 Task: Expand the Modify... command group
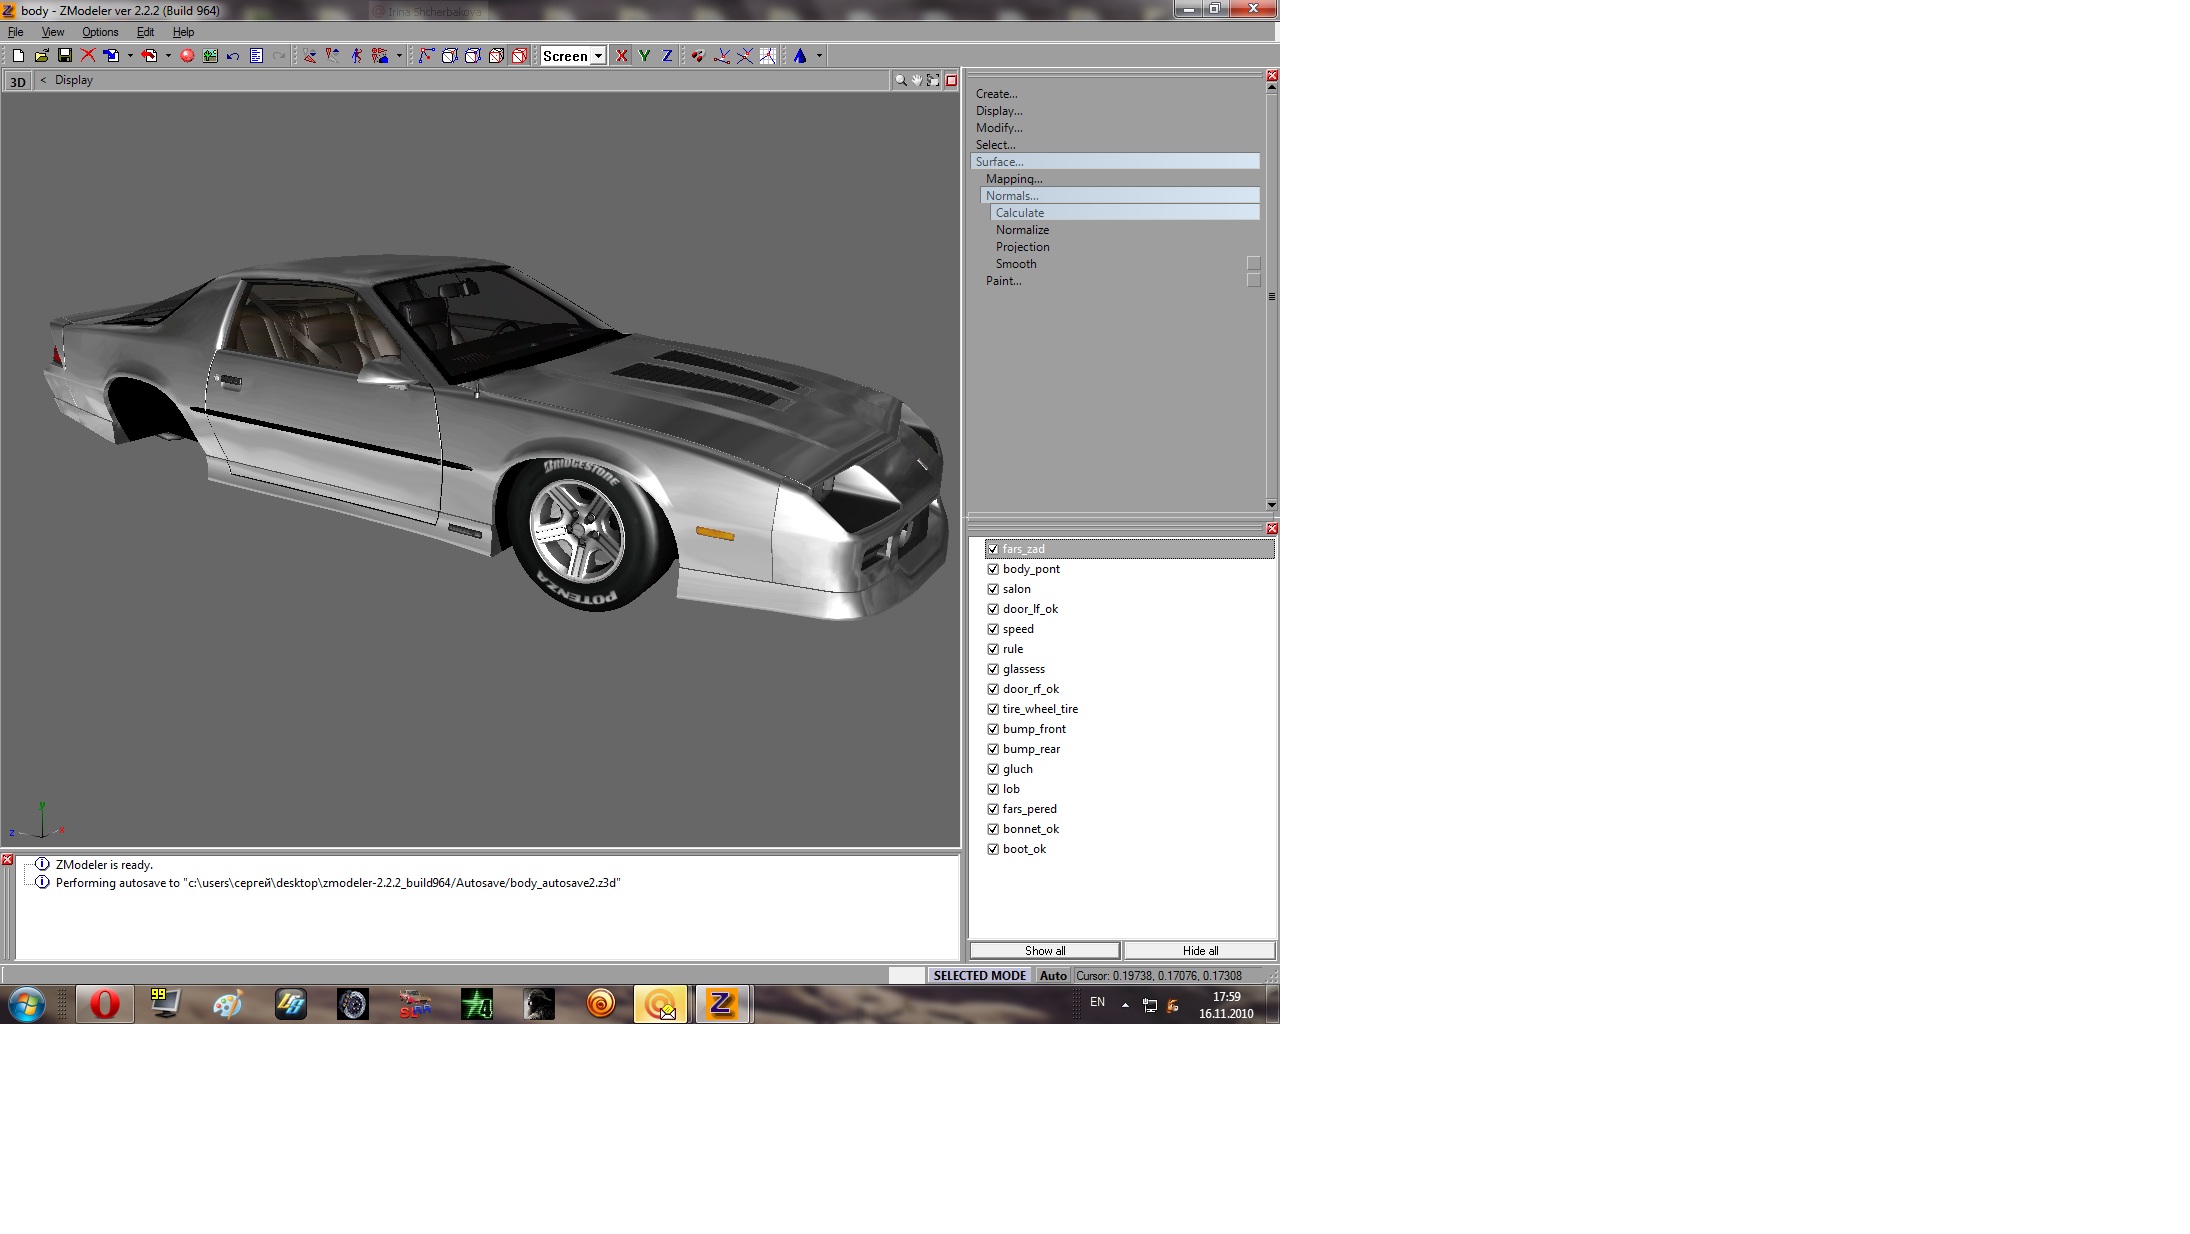(999, 128)
